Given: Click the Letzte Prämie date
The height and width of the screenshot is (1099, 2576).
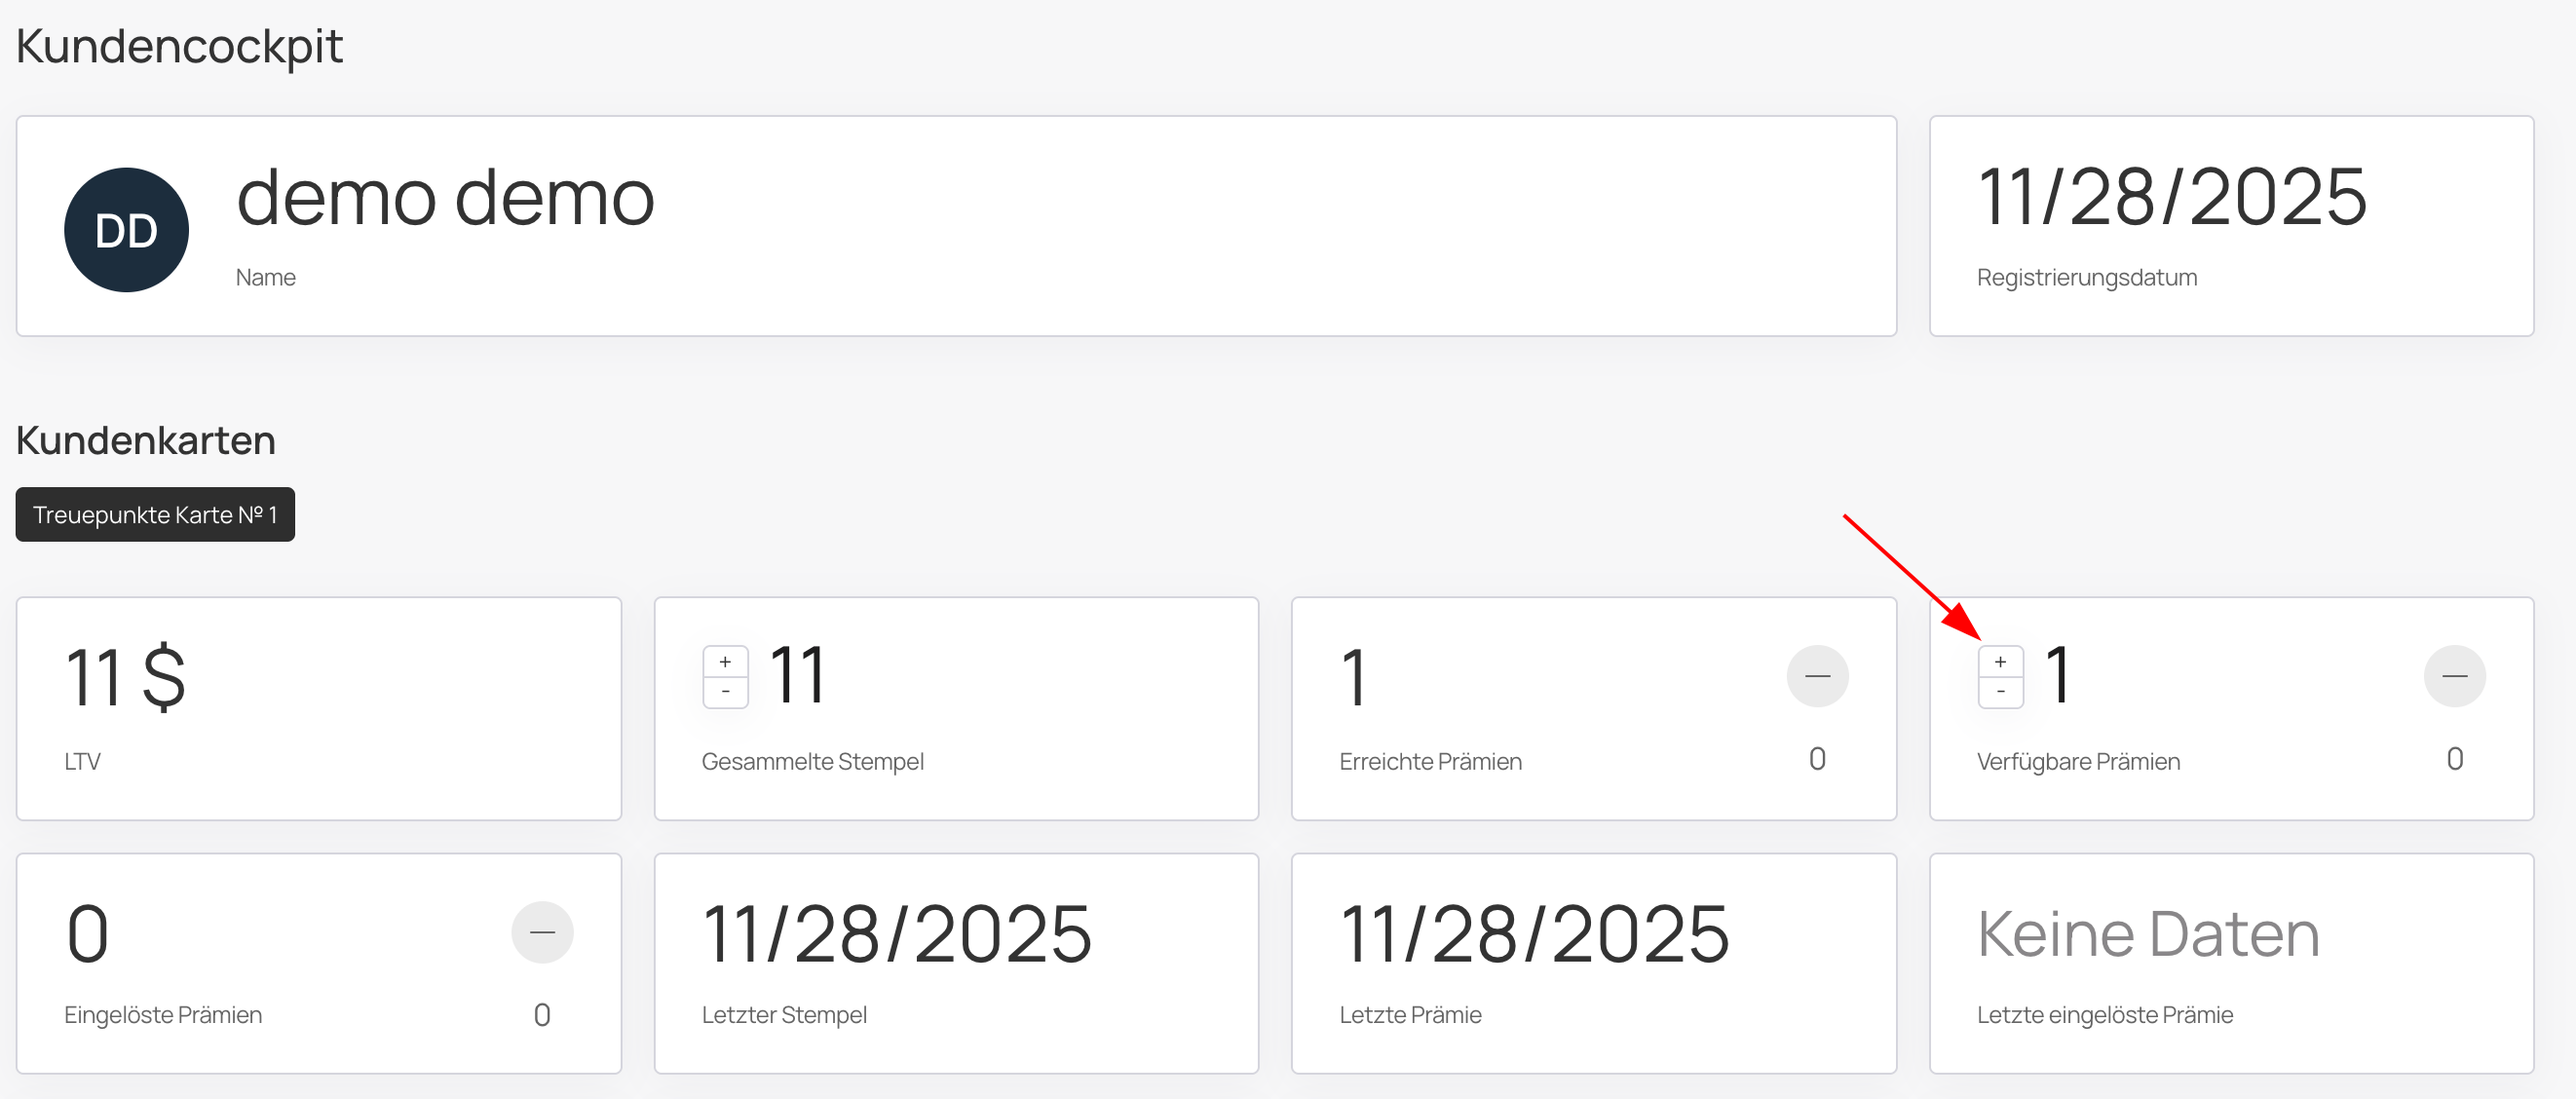Looking at the screenshot, I should 1534,934.
